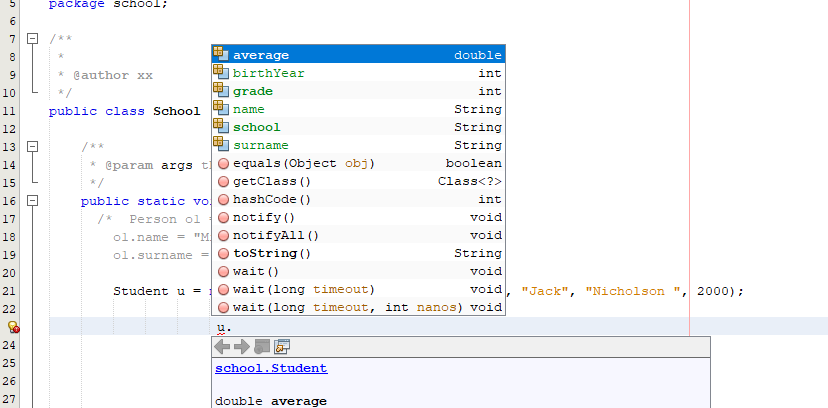Click the red method icon beside getClass
The height and width of the screenshot is (408, 828).
pos(223,182)
